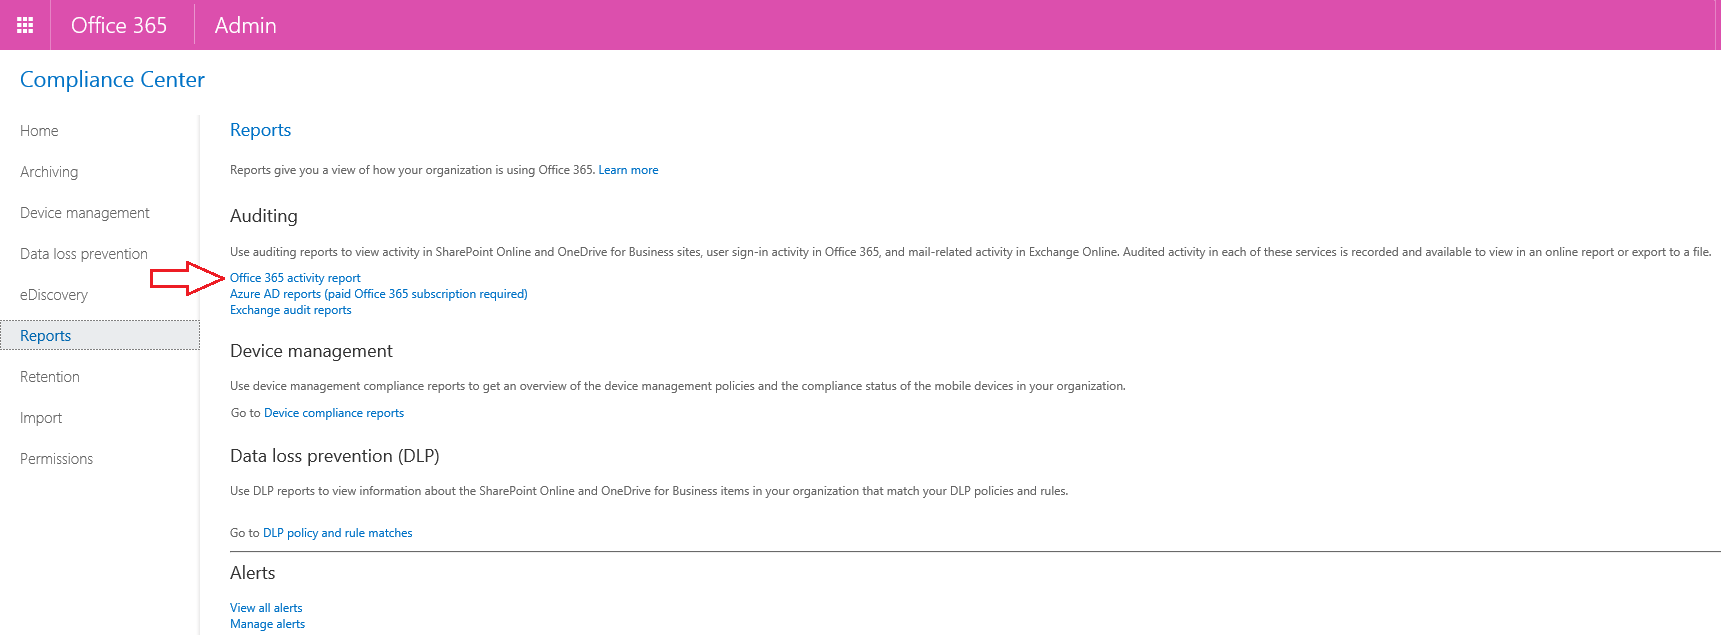Open eDiscovery from the left menu

click(x=54, y=295)
